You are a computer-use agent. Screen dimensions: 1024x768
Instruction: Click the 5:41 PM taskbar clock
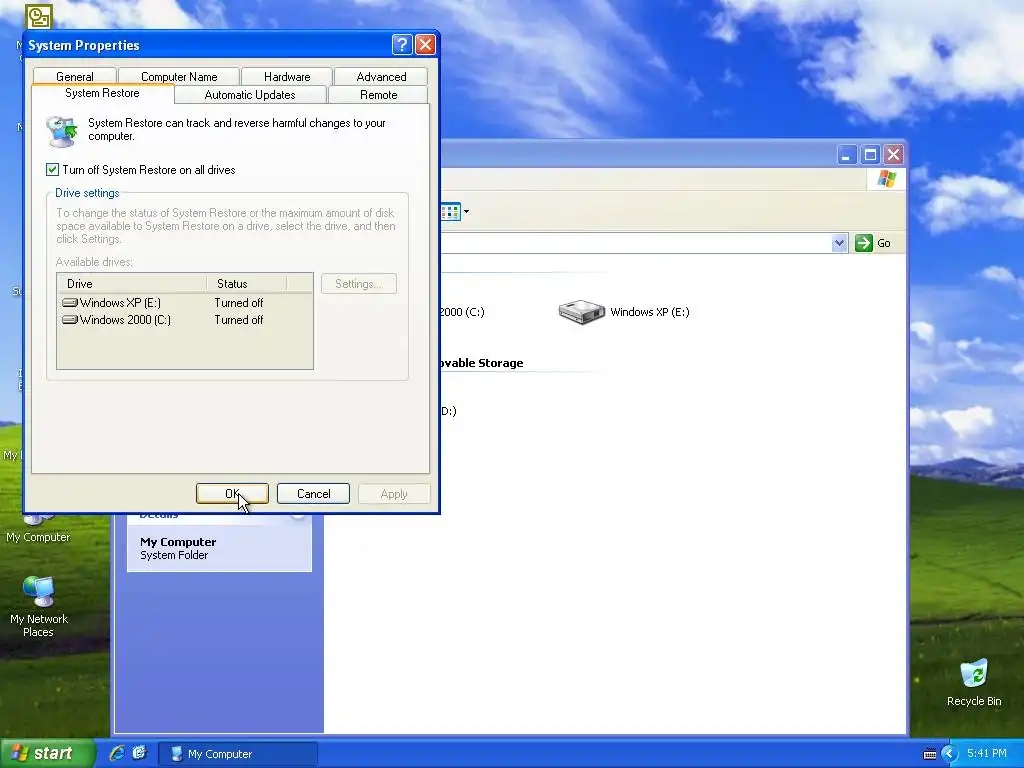click(986, 753)
